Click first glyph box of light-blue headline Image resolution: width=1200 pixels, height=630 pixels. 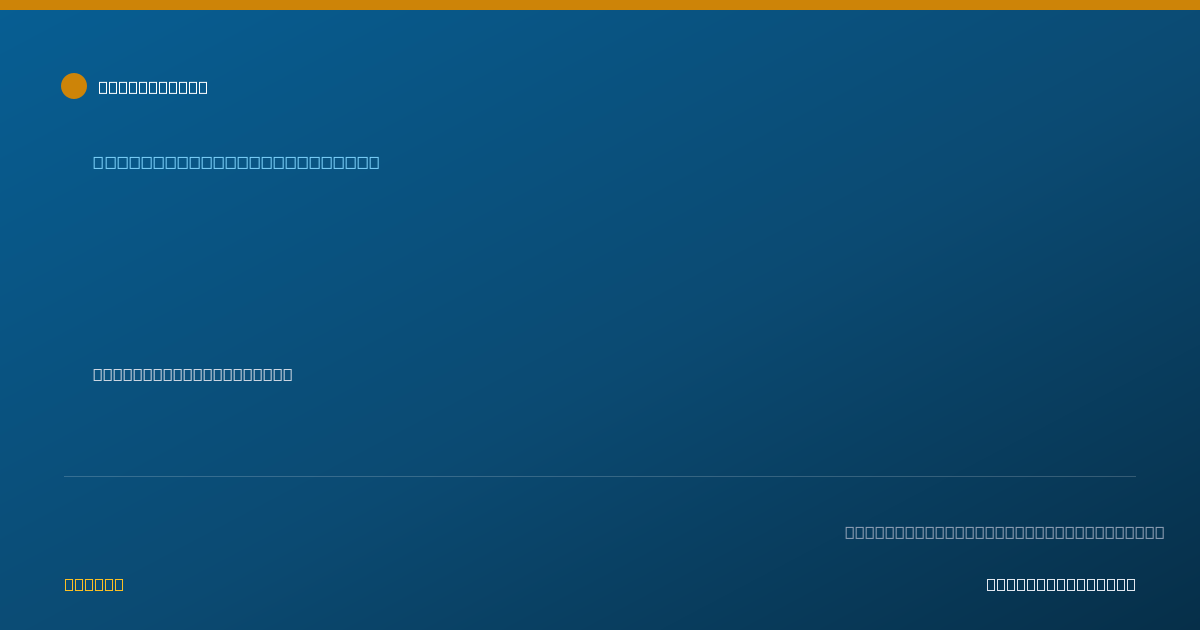point(99,162)
